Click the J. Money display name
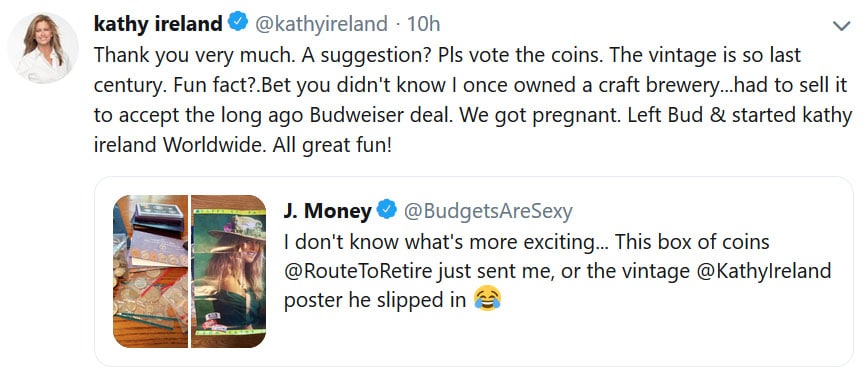Viewport: 868px width, 385px height. (x=328, y=211)
